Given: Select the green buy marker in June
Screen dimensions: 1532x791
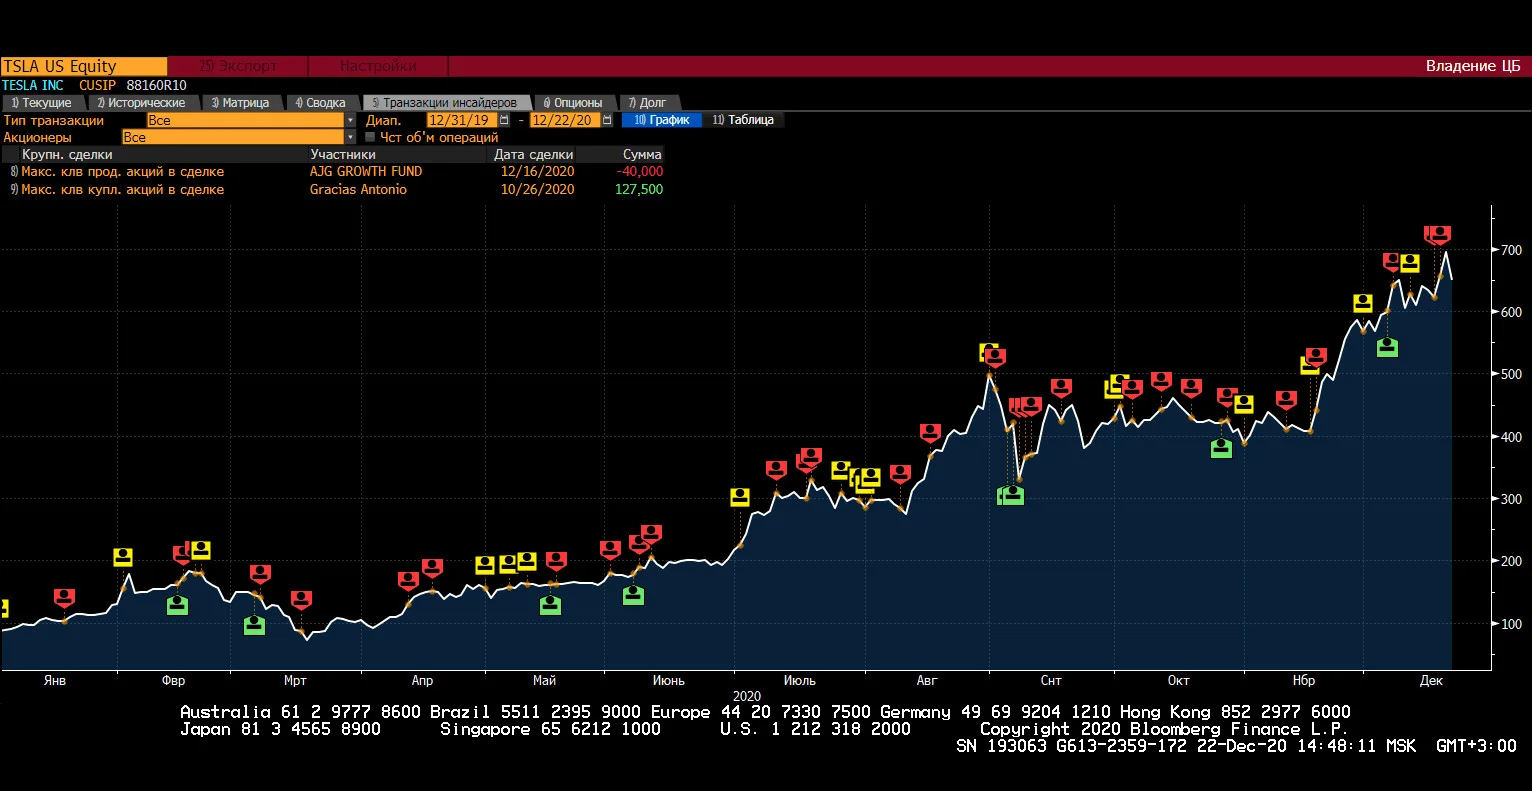Looking at the screenshot, I should 633,596.
